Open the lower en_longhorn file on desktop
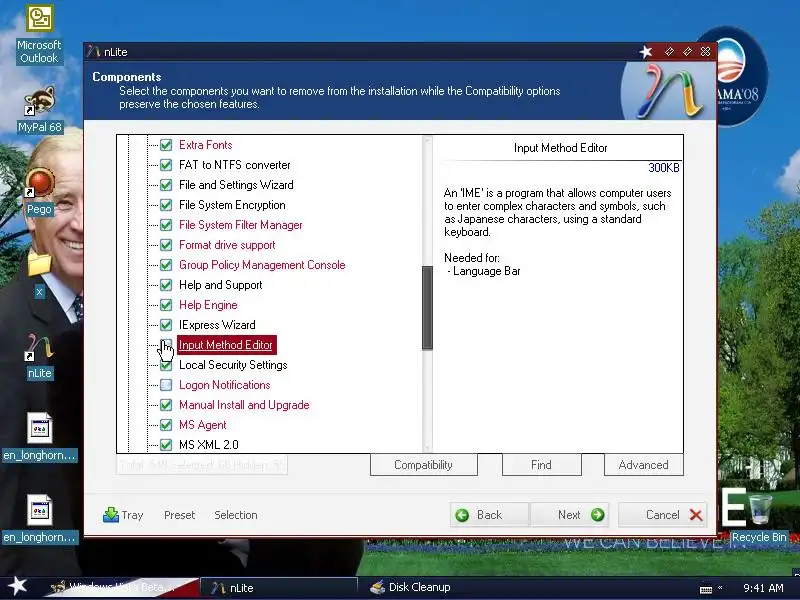 click(39, 518)
